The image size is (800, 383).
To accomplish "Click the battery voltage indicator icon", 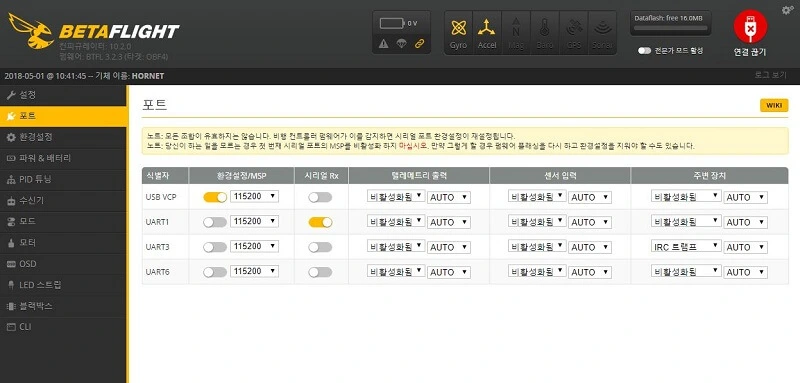I will click(x=392, y=23).
